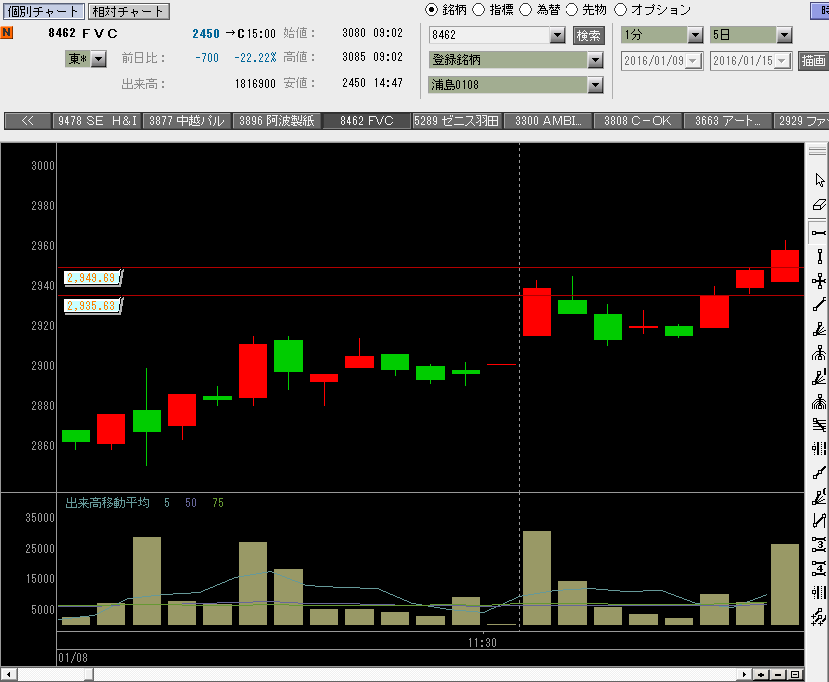Click the fit-all button on scrollbar
This screenshot has height=682, width=829.
pyautogui.click(x=795, y=675)
